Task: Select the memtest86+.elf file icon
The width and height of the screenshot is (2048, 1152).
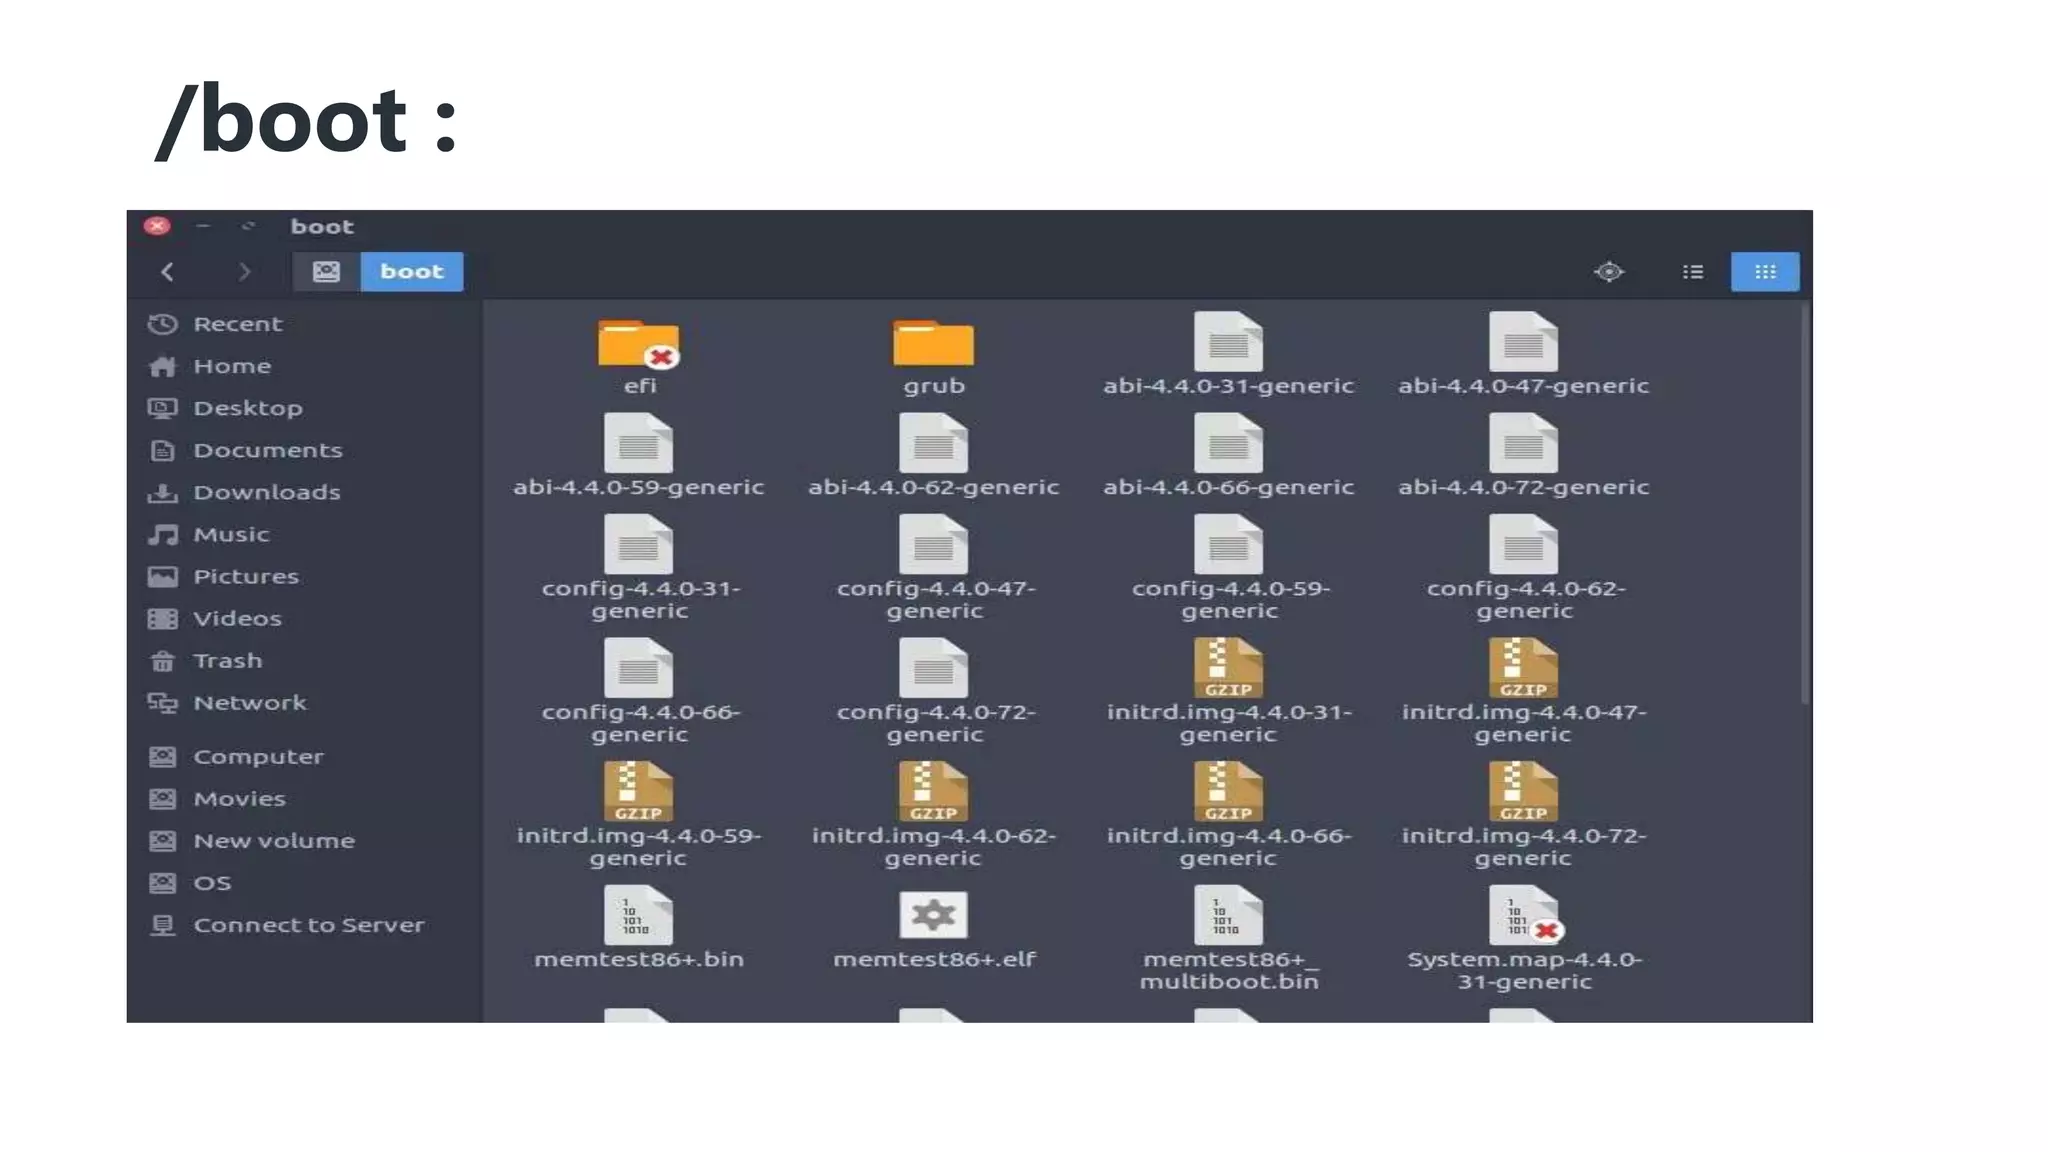Action: click(x=933, y=915)
